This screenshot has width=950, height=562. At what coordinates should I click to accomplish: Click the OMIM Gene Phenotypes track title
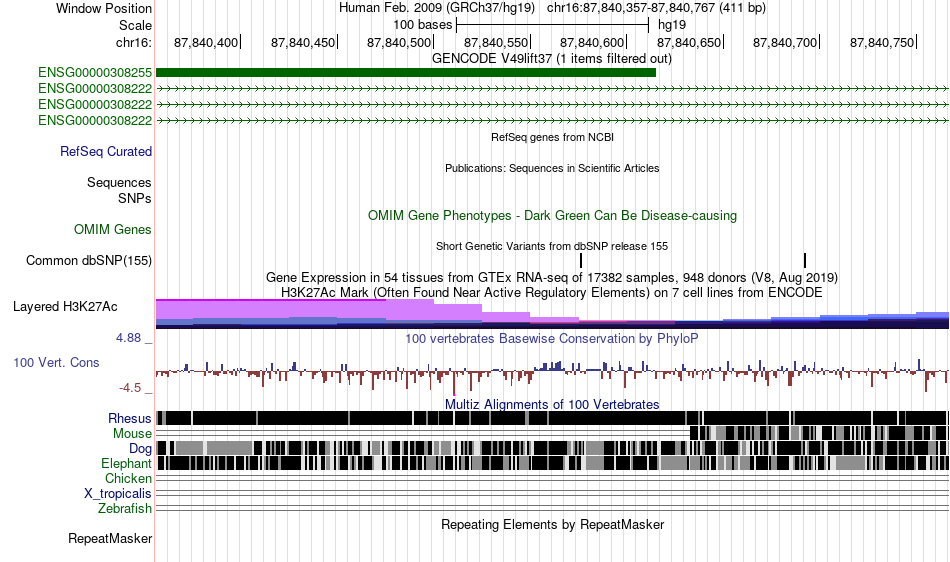[553, 216]
